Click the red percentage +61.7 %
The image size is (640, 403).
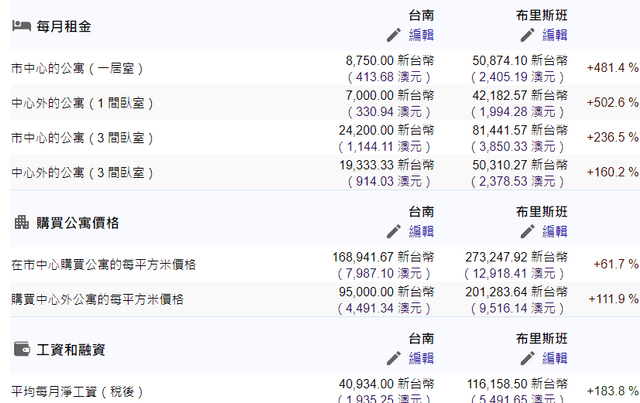tap(616, 264)
